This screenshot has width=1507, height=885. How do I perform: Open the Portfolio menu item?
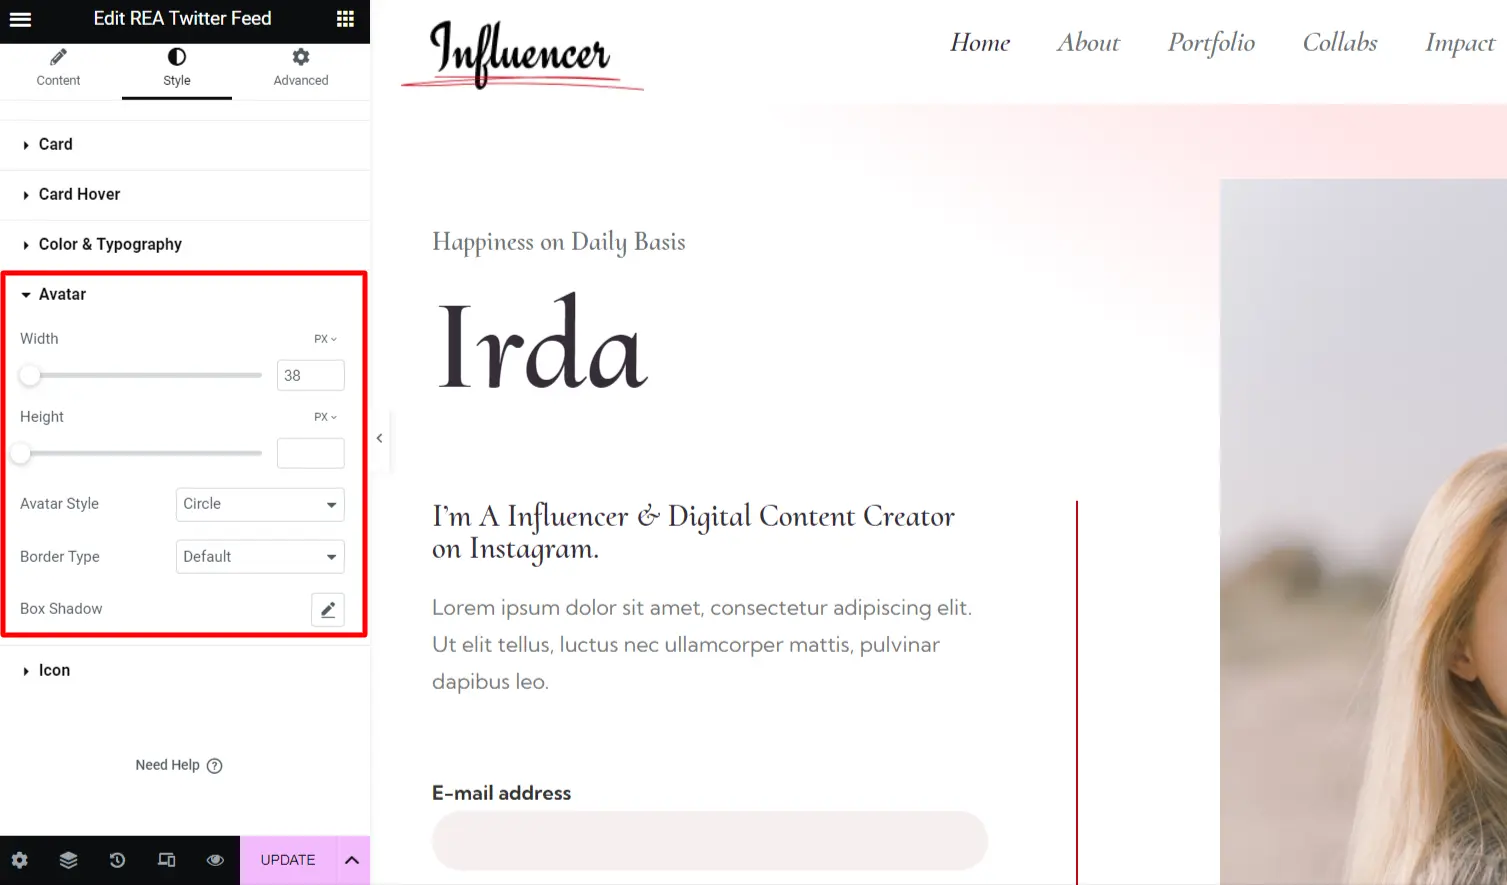(x=1212, y=43)
